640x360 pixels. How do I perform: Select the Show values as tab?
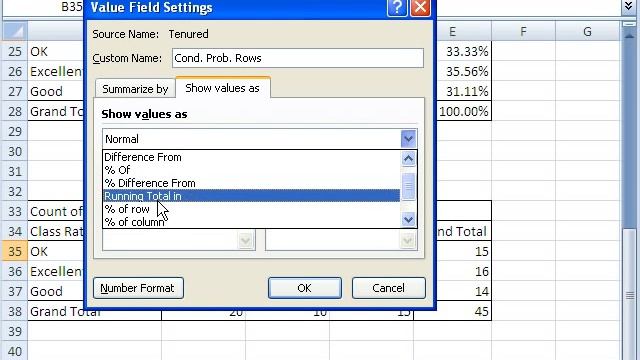pyautogui.click(x=222, y=88)
